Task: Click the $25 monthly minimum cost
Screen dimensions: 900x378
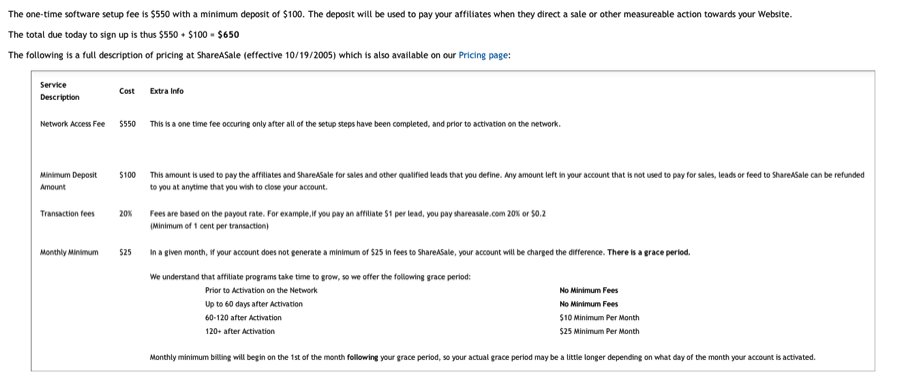Action: [x=125, y=252]
